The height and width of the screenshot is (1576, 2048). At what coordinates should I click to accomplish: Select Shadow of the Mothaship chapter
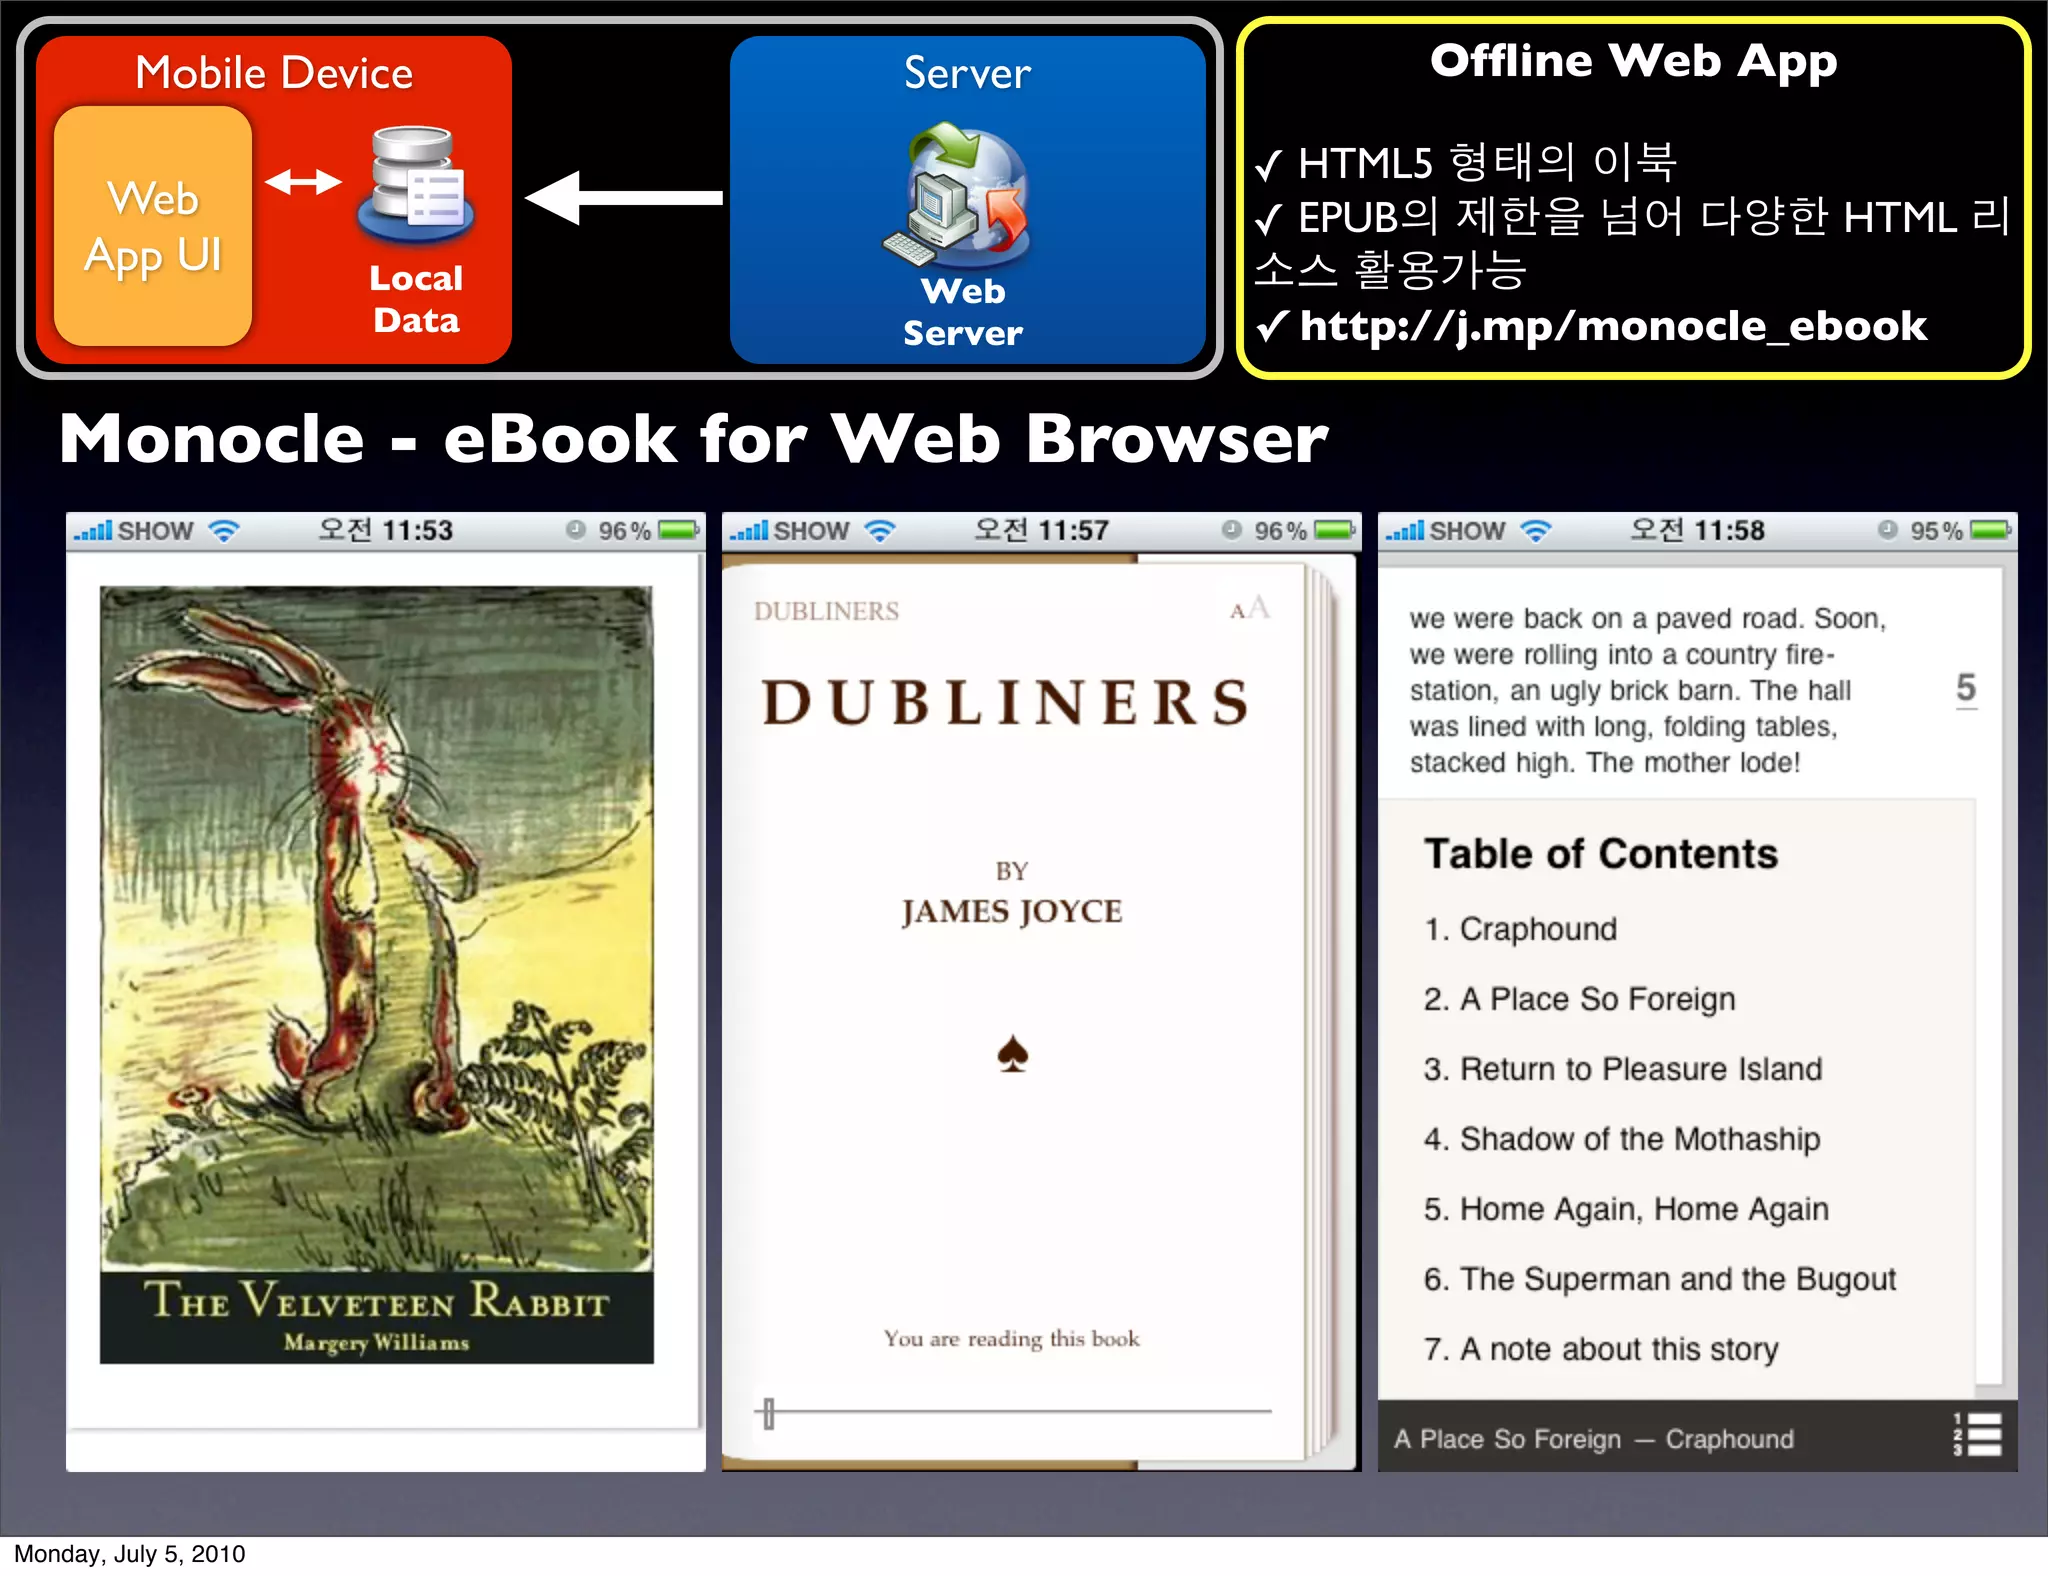click(x=1621, y=1139)
